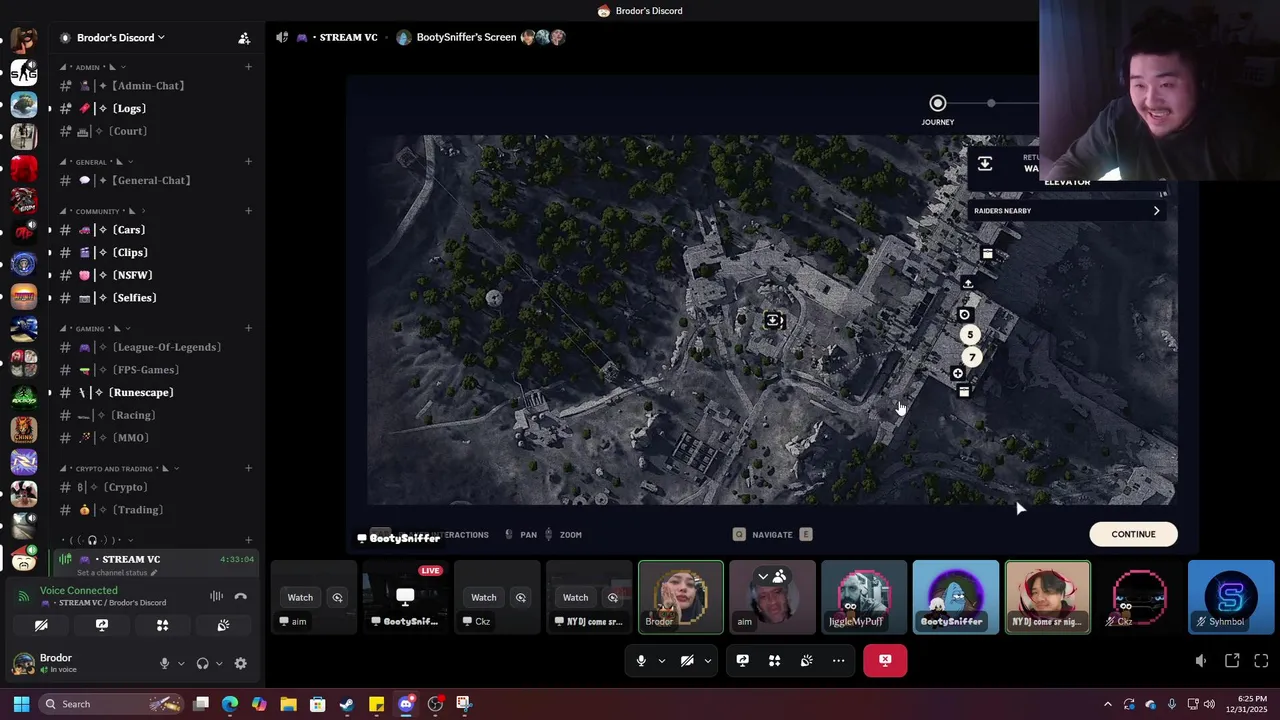1280x720 pixels.
Task: Open more options ellipsis in call controls
Action: coord(838,660)
